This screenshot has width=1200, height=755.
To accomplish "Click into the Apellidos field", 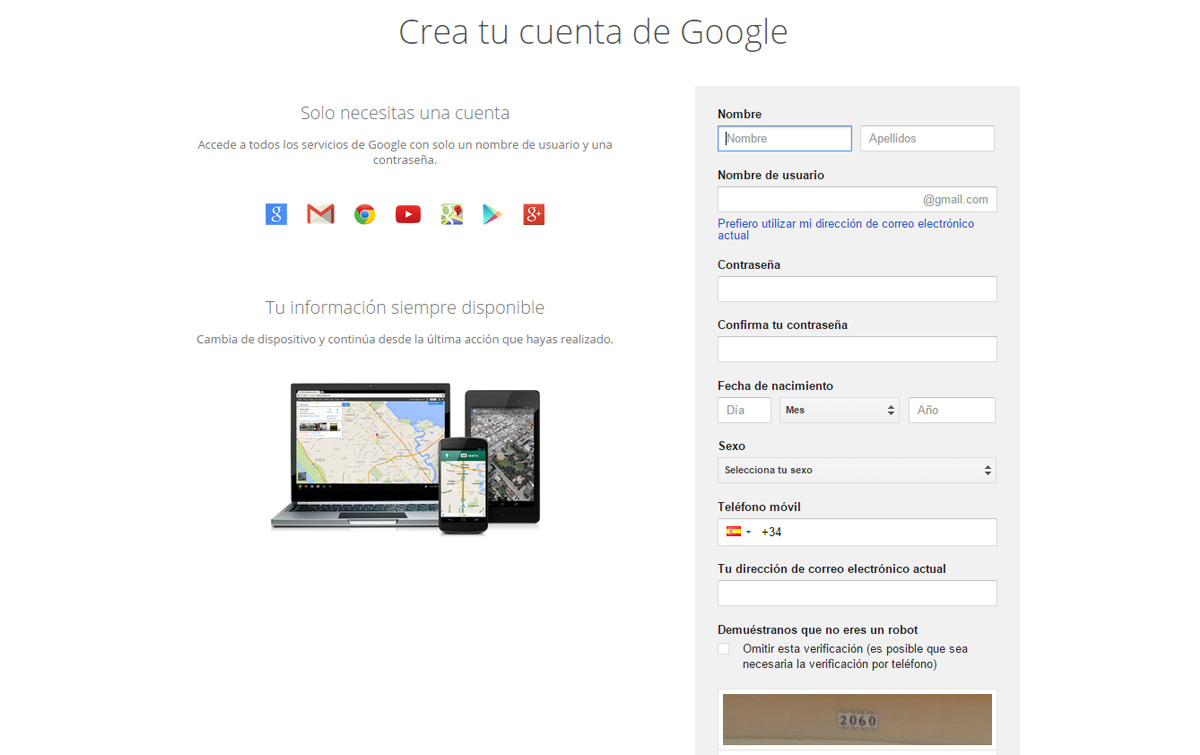I will pyautogui.click(x=928, y=138).
